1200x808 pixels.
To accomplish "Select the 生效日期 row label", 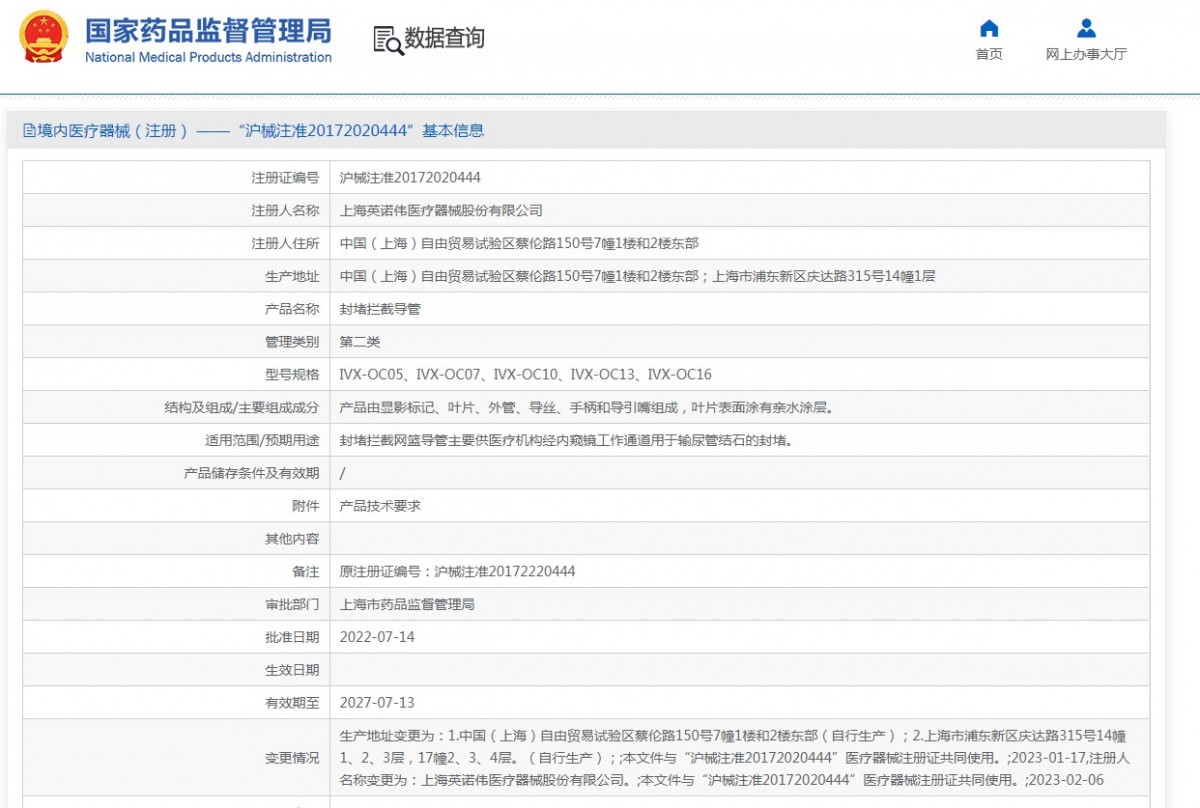I will click(292, 671).
